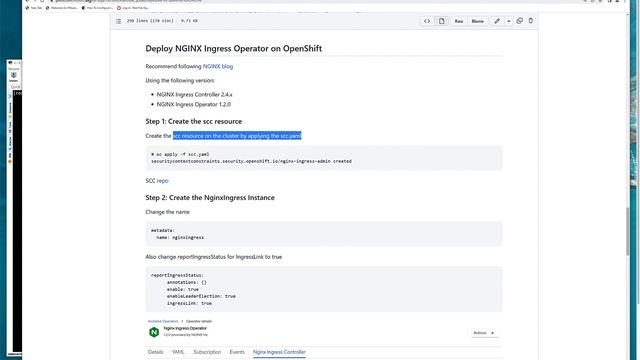Open the SCC repo link
Viewport: 640px width, 360px height.
click(x=162, y=180)
